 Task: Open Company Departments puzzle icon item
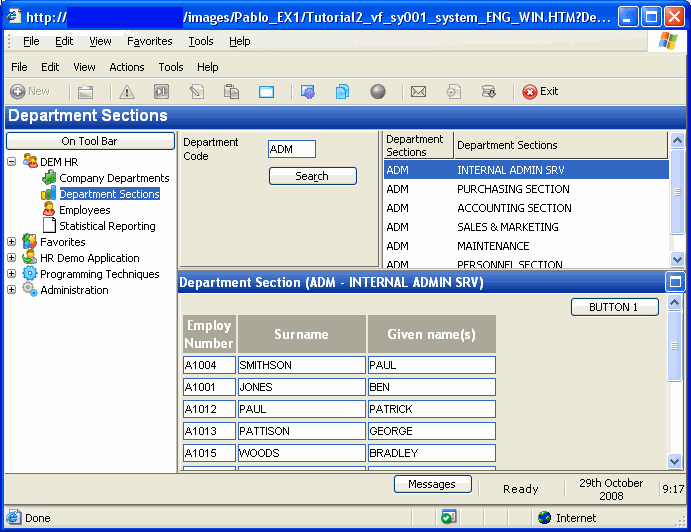[49, 178]
